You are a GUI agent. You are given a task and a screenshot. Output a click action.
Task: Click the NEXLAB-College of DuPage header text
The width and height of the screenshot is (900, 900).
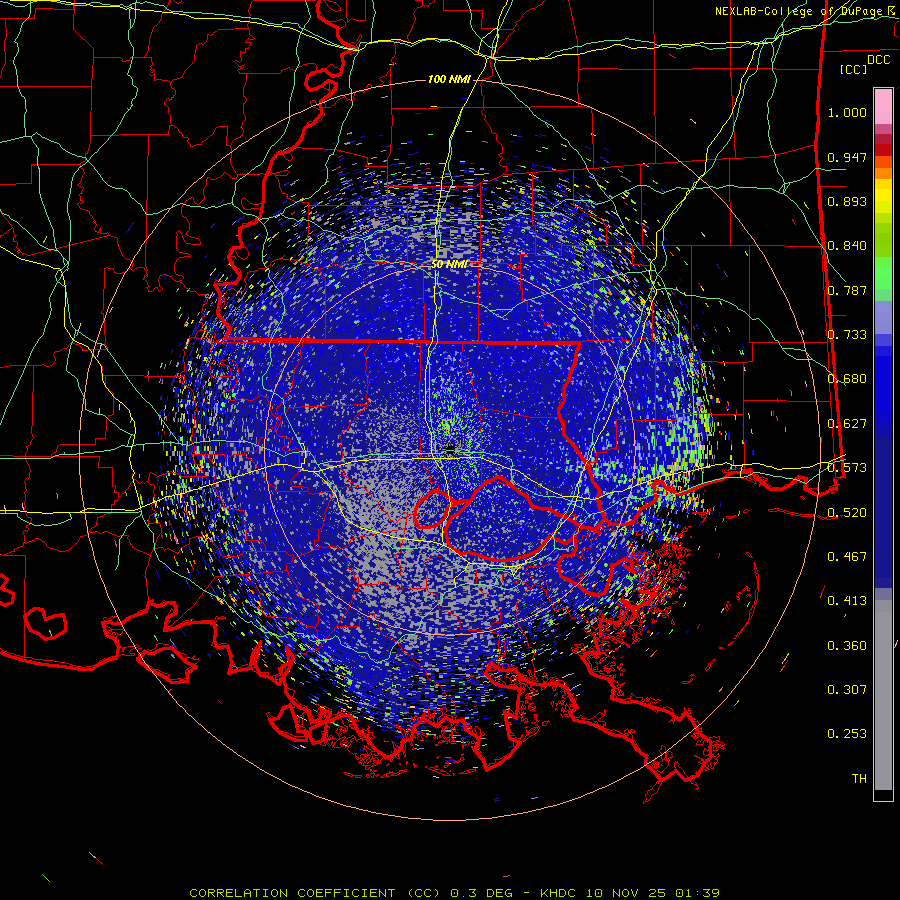pyautogui.click(x=805, y=11)
